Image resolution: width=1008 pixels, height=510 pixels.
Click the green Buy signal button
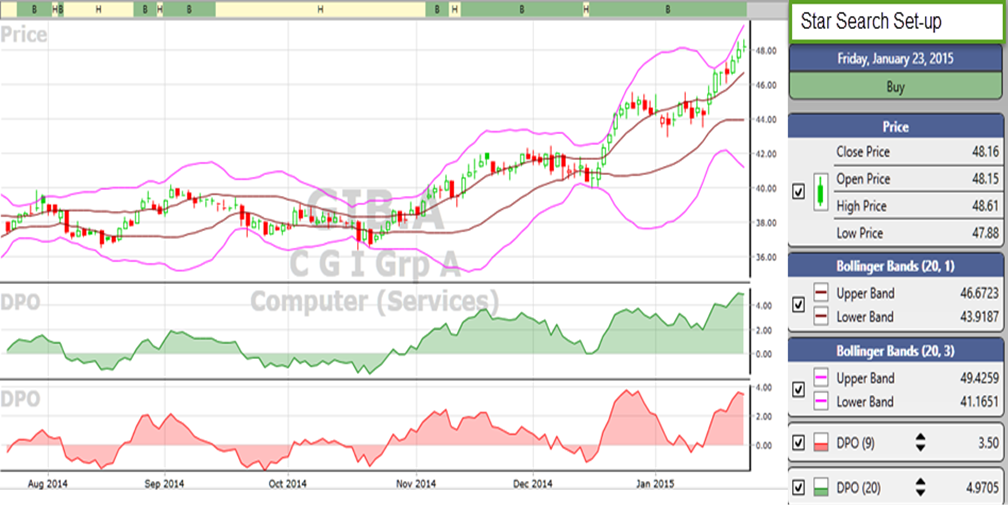point(896,87)
